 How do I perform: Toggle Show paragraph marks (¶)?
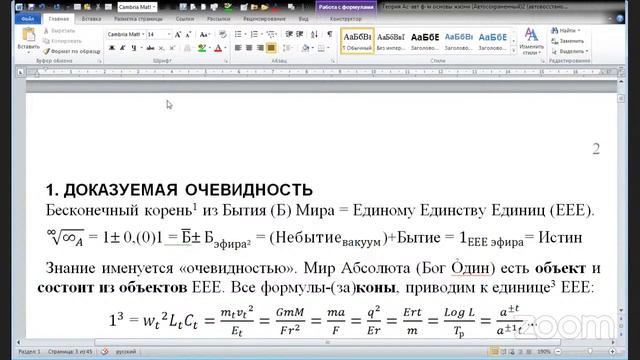point(330,34)
